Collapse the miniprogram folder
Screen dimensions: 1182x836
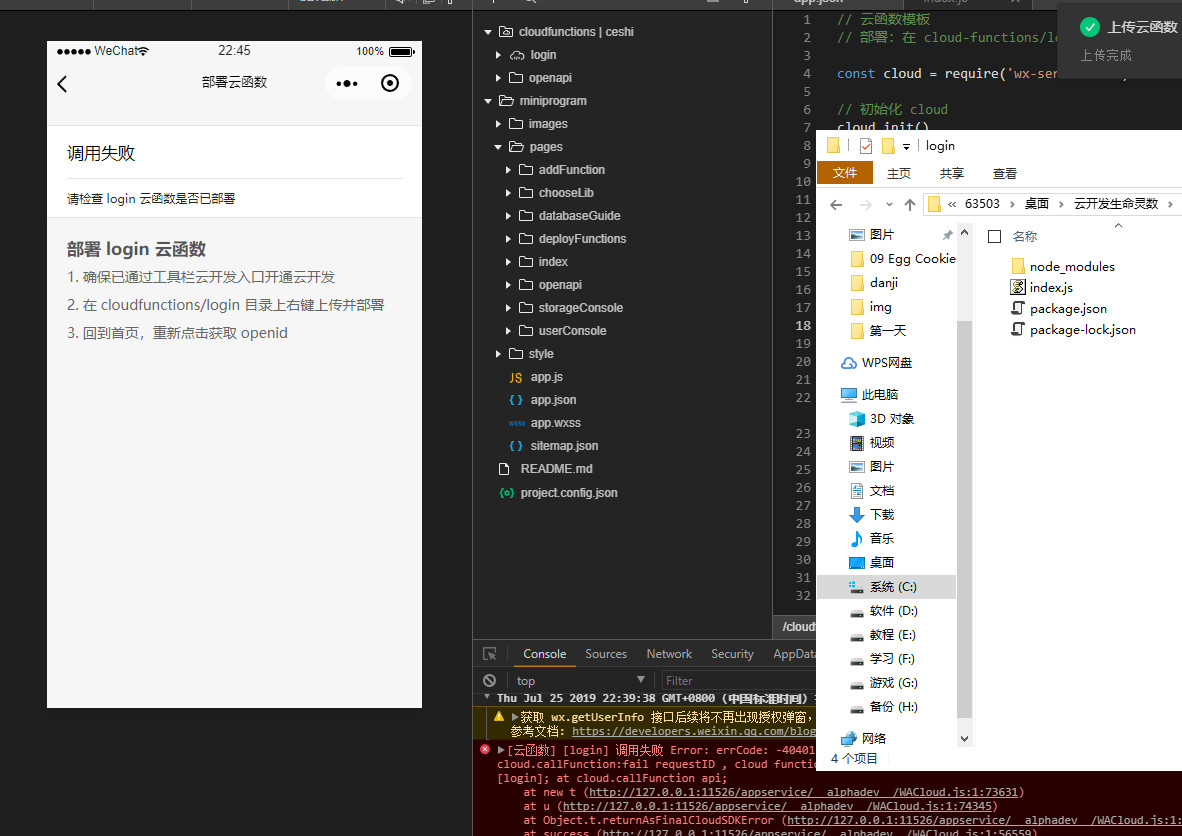click(488, 101)
